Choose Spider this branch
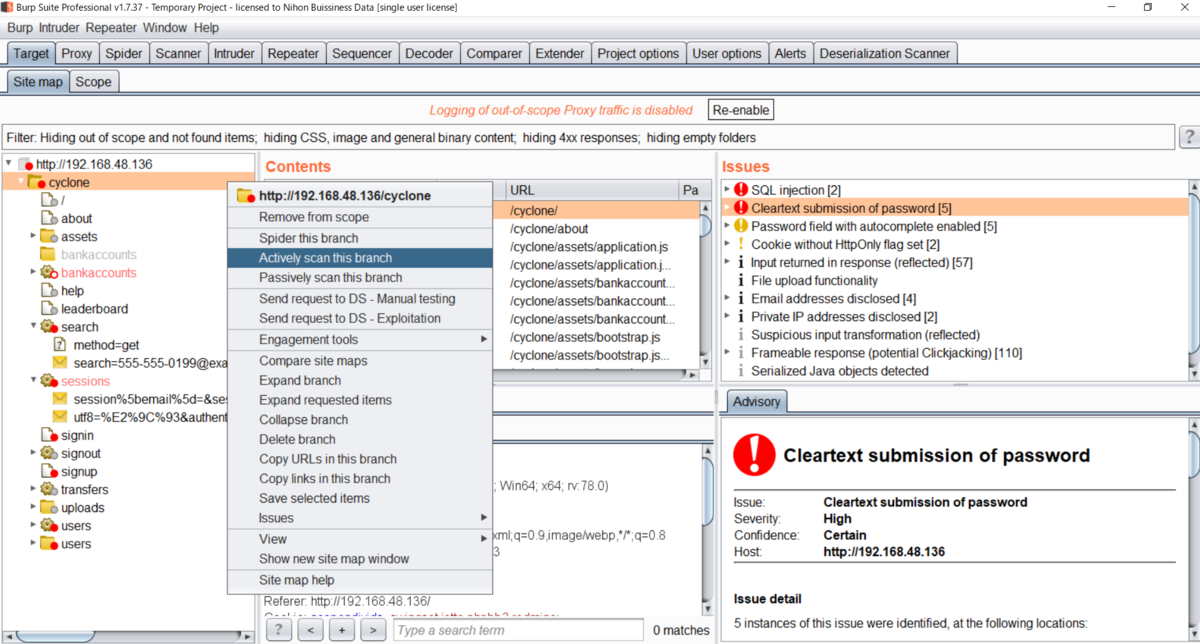 pos(360,238)
